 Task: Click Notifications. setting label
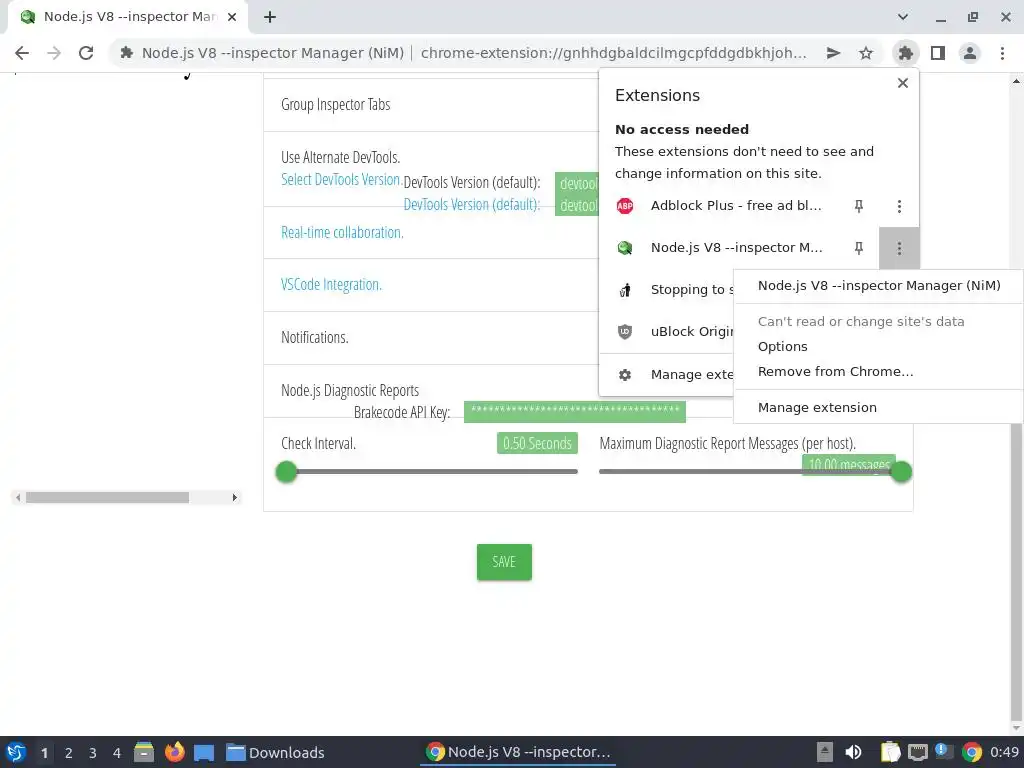[x=315, y=338]
